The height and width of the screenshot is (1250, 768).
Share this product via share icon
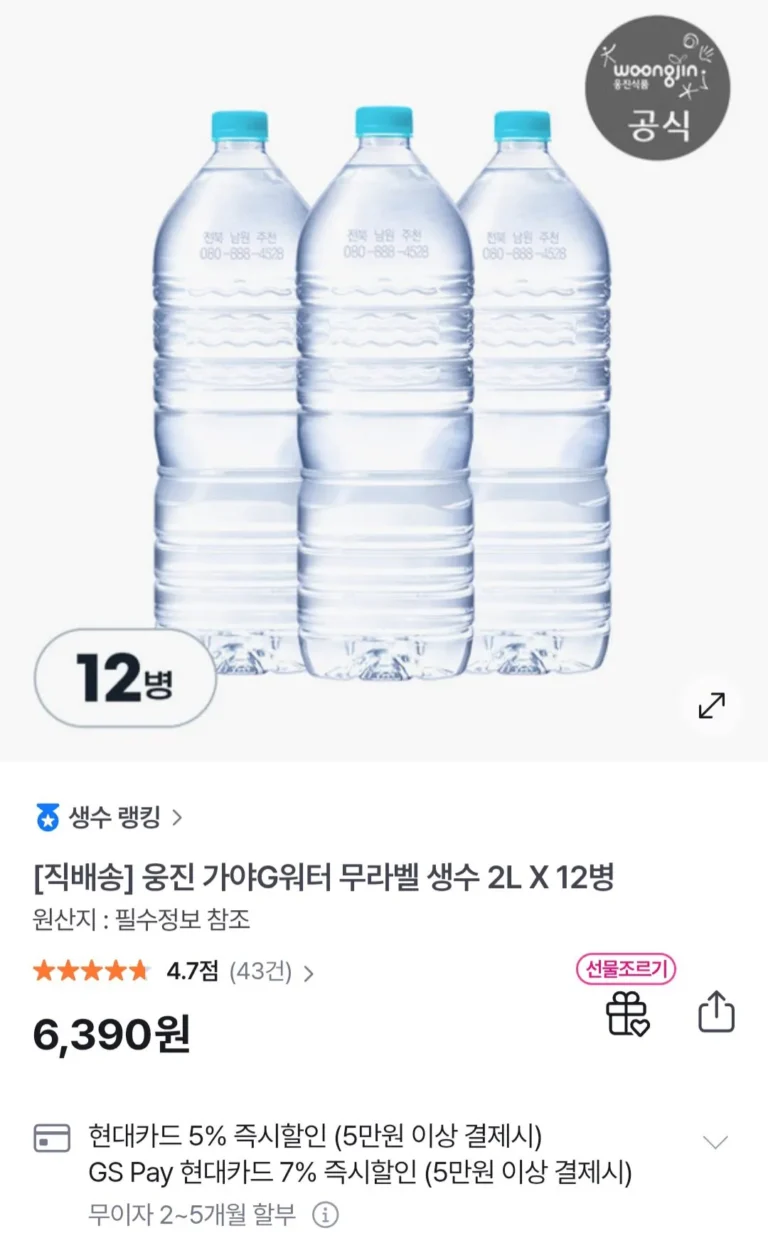click(x=715, y=1012)
